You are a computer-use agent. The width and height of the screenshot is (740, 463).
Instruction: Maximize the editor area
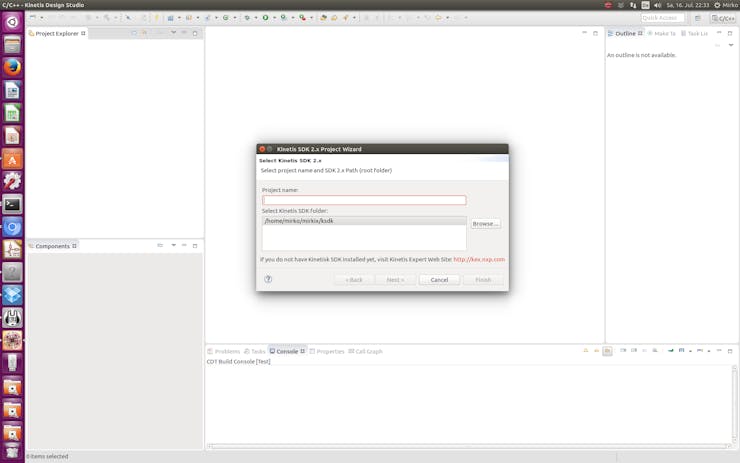[596, 33]
